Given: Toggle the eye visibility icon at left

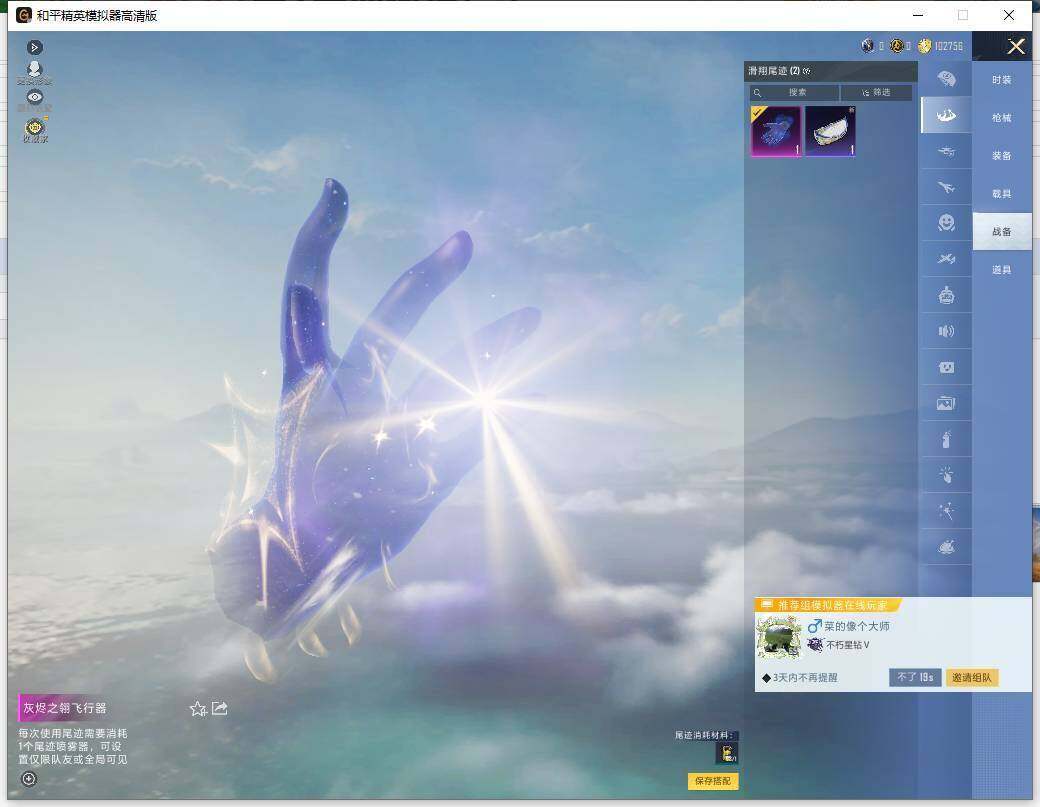Looking at the screenshot, I should click(34, 97).
